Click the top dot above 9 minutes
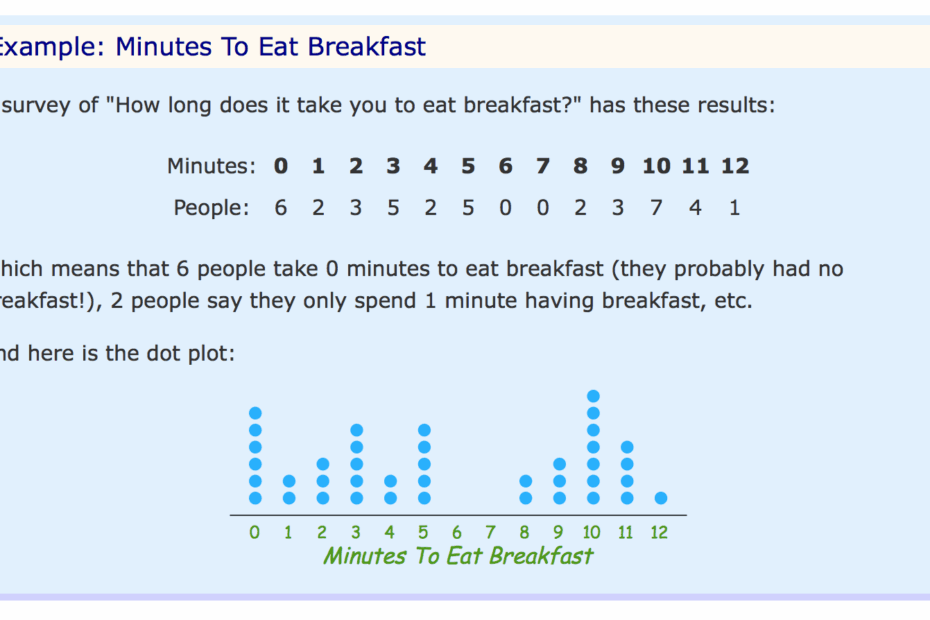The height and width of the screenshot is (620, 930). (x=559, y=464)
